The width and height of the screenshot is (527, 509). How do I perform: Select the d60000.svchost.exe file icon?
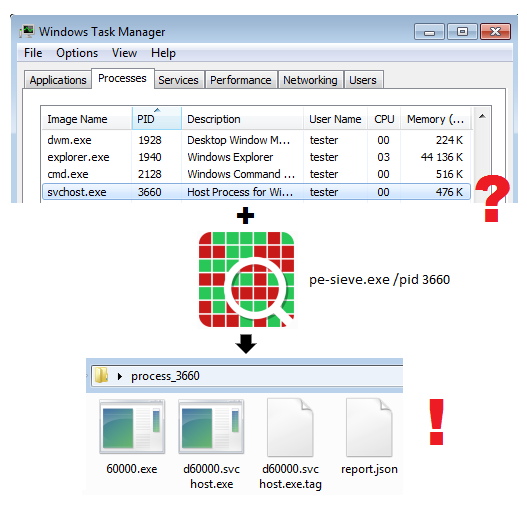coord(211,427)
